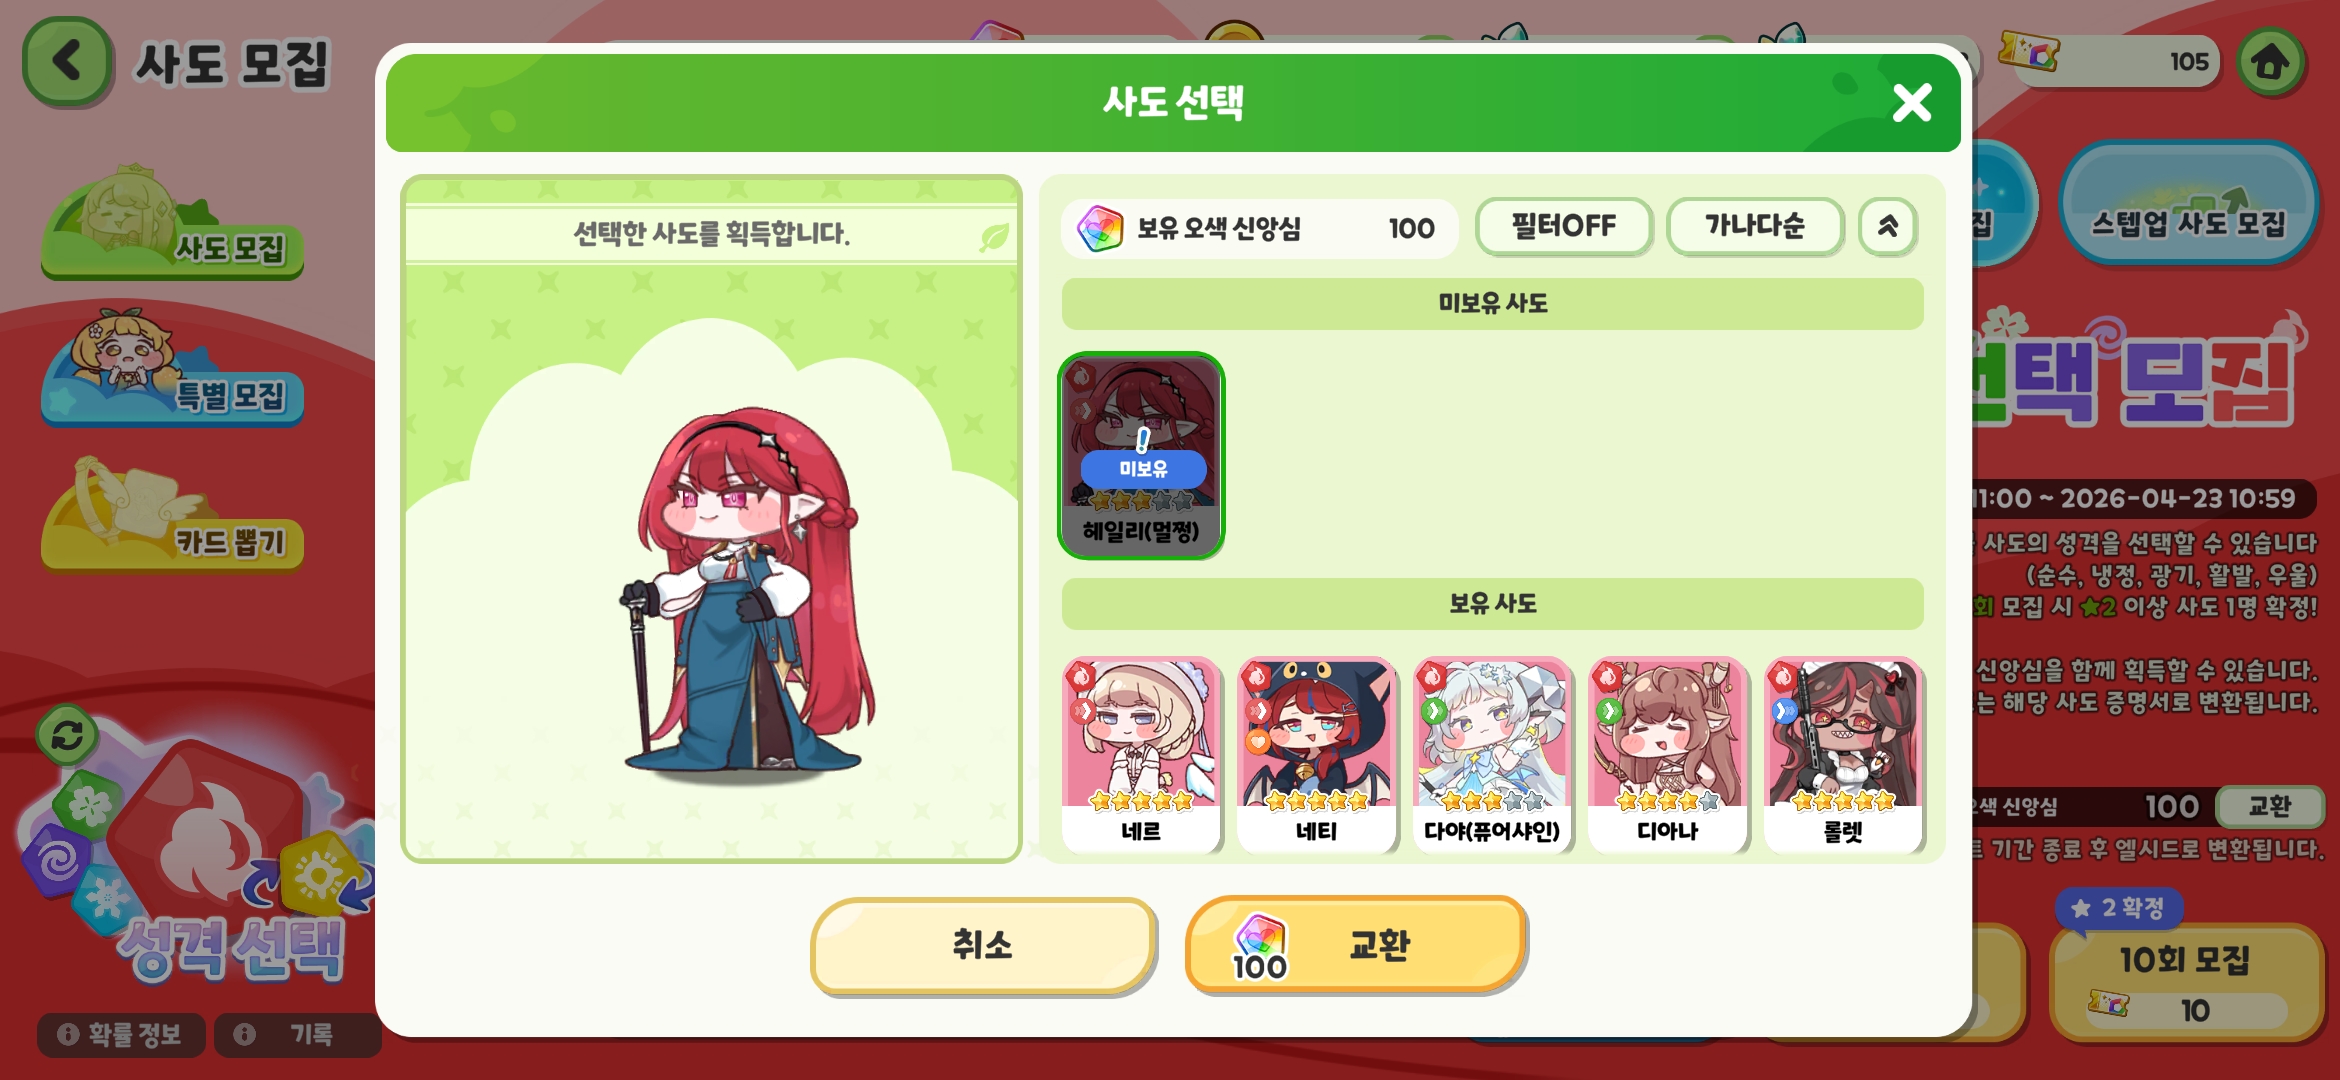Choose the 네티 character card
The height and width of the screenshot is (1080, 2340).
1316,755
